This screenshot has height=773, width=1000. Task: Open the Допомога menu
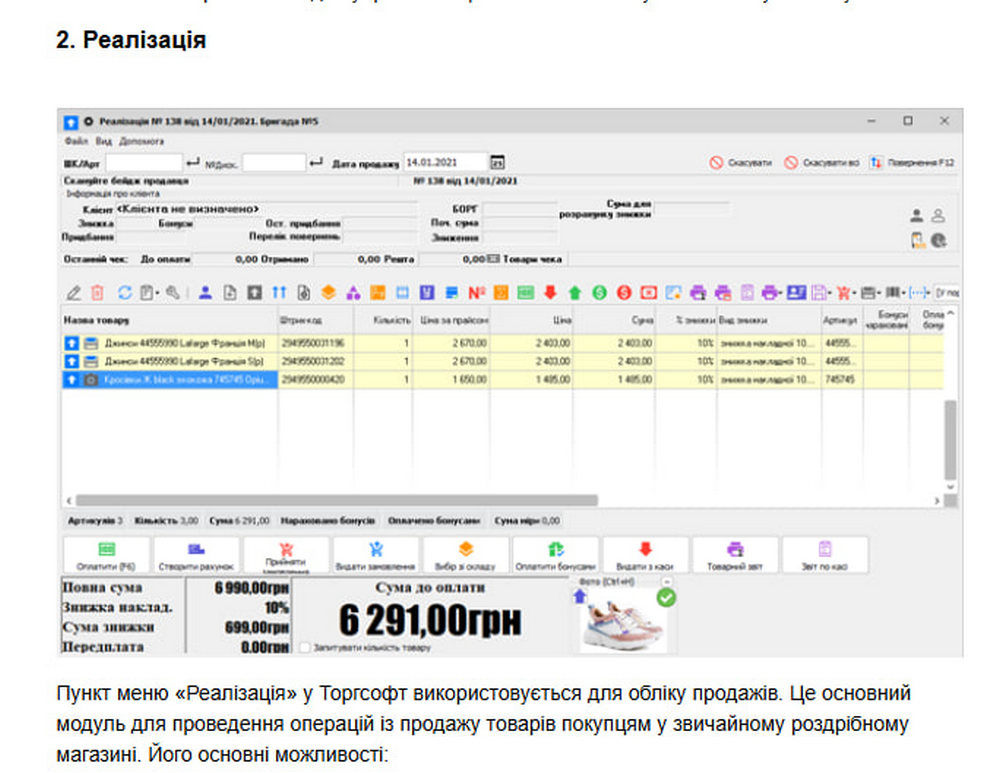pyautogui.click(x=141, y=138)
